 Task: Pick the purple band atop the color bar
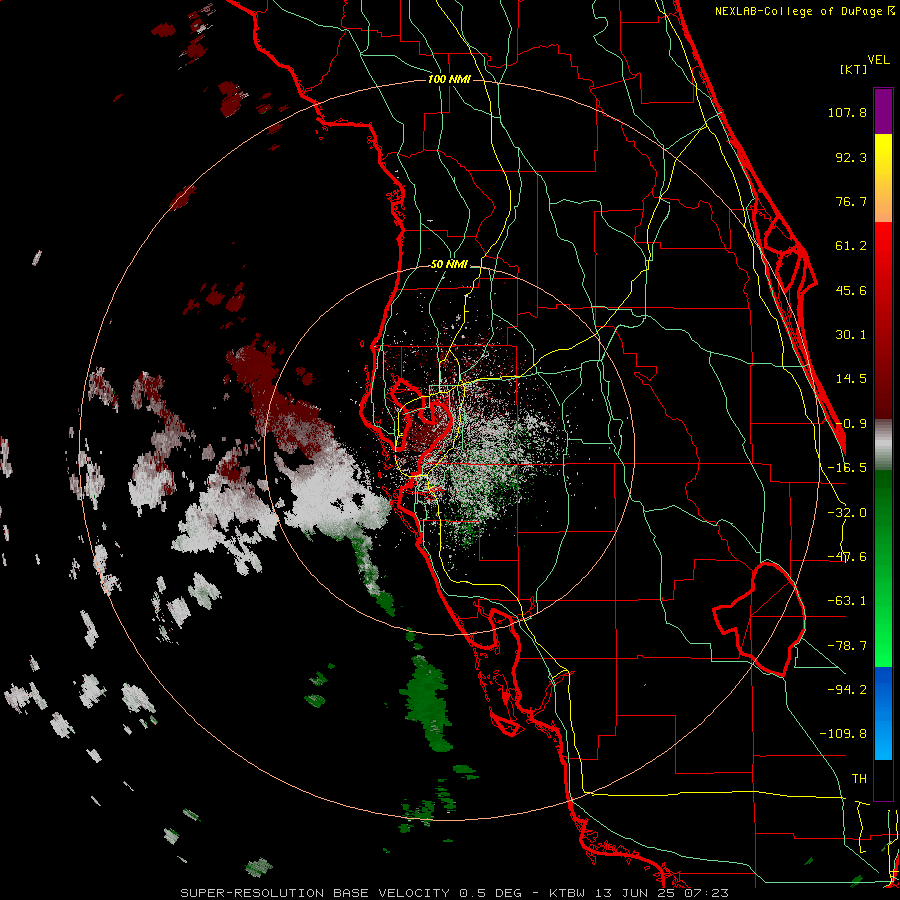tap(883, 111)
